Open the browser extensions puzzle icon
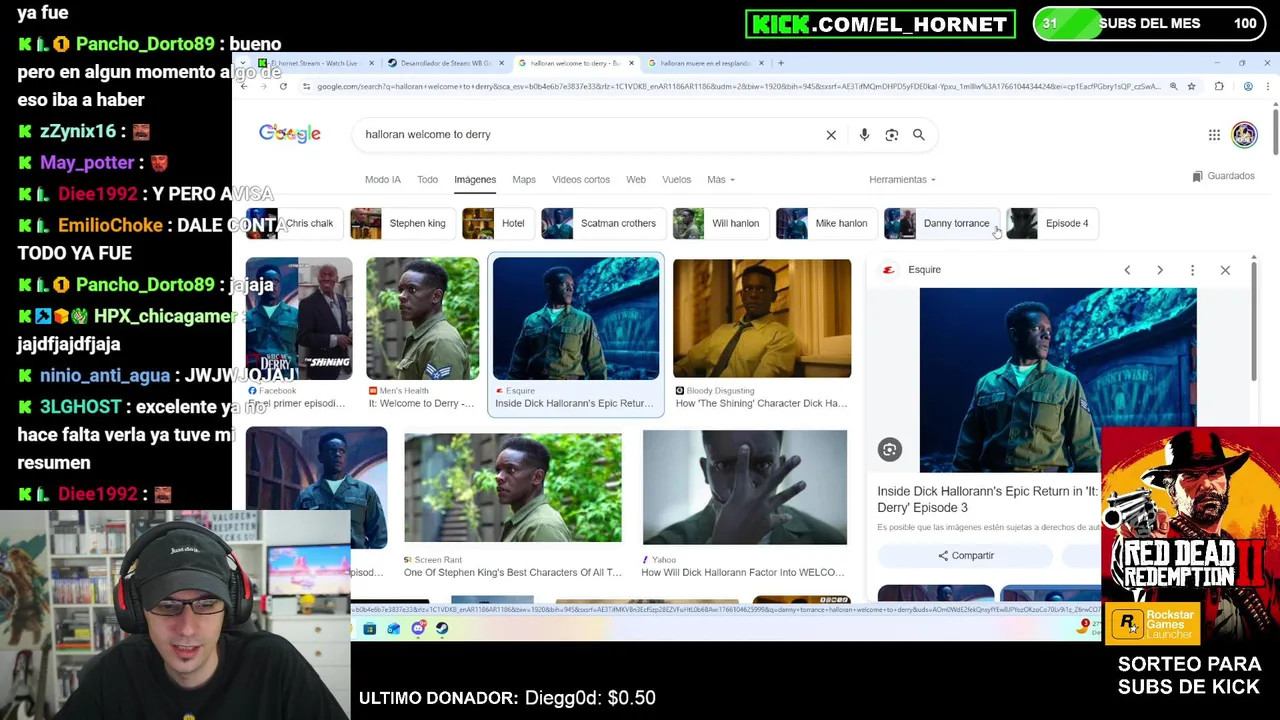 [1219, 87]
